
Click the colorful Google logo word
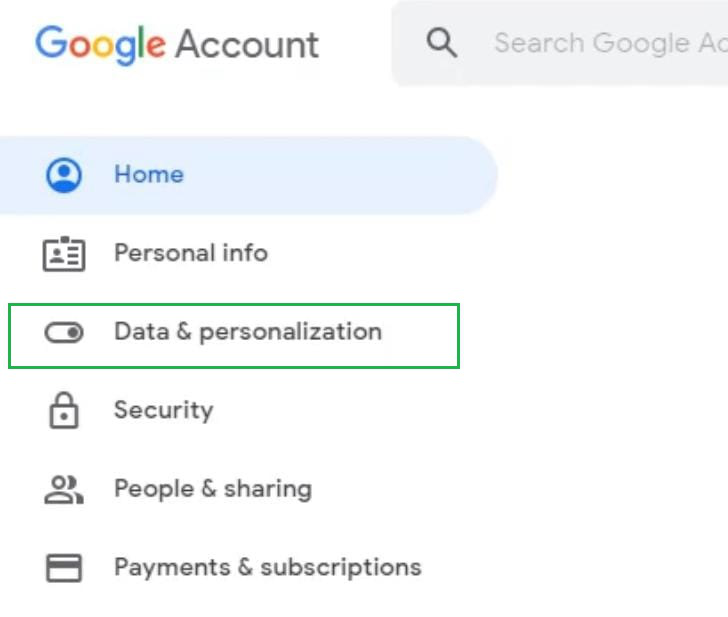100,44
